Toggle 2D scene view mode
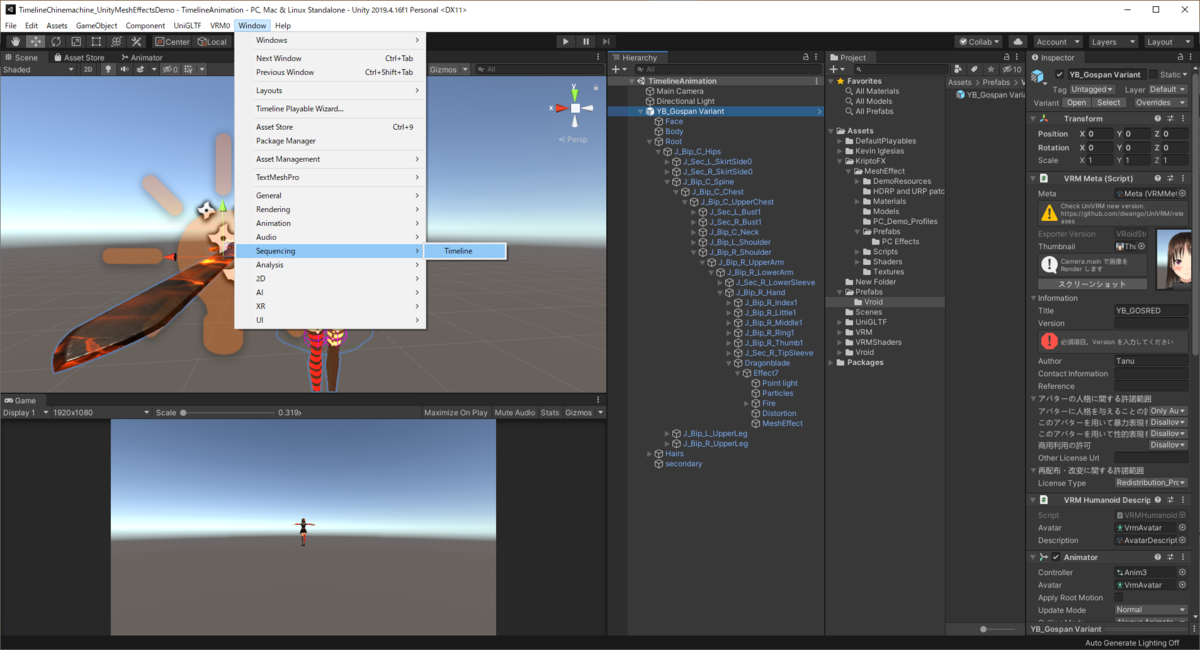The height and width of the screenshot is (650, 1200). coord(88,69)
